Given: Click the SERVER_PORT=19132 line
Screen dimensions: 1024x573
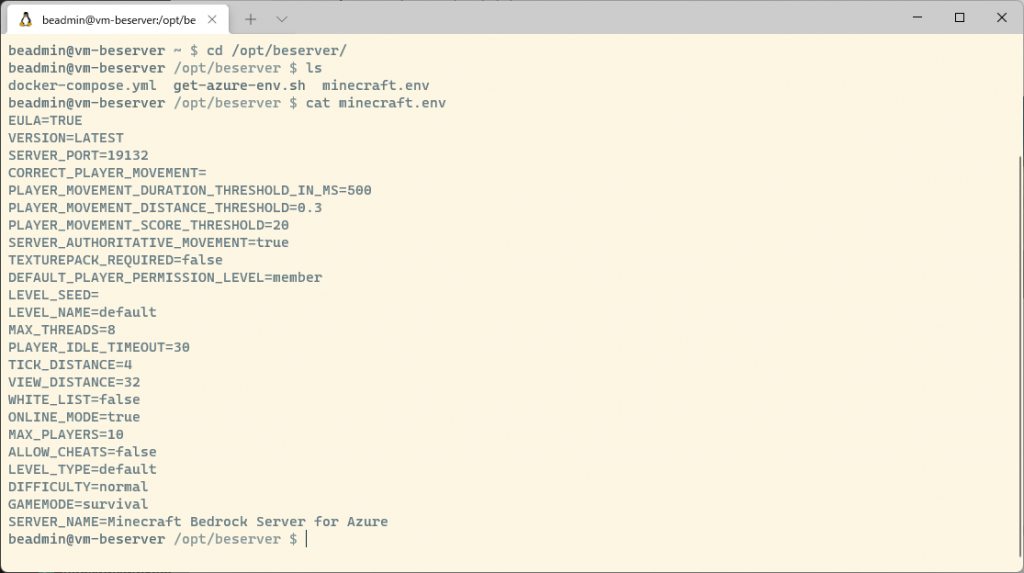Looking at the screenshot, I should [x=78, y=156].
